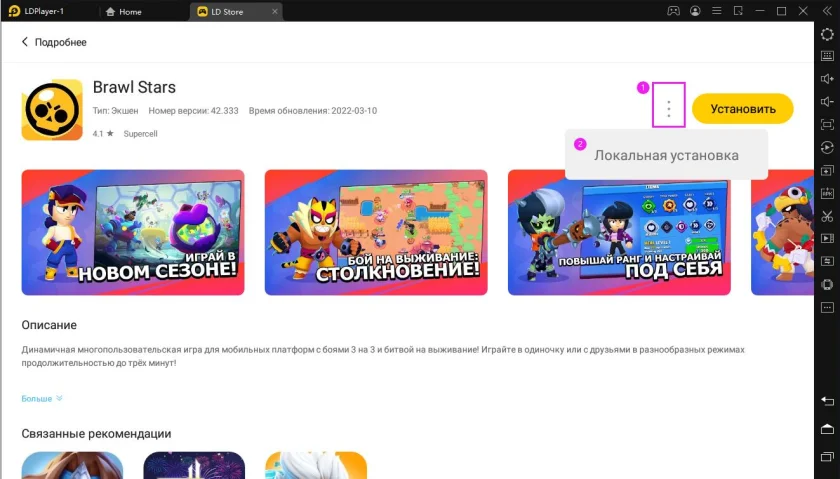
Task: Open the more tools ellipsis icon in sidebar
Action: 827,308
